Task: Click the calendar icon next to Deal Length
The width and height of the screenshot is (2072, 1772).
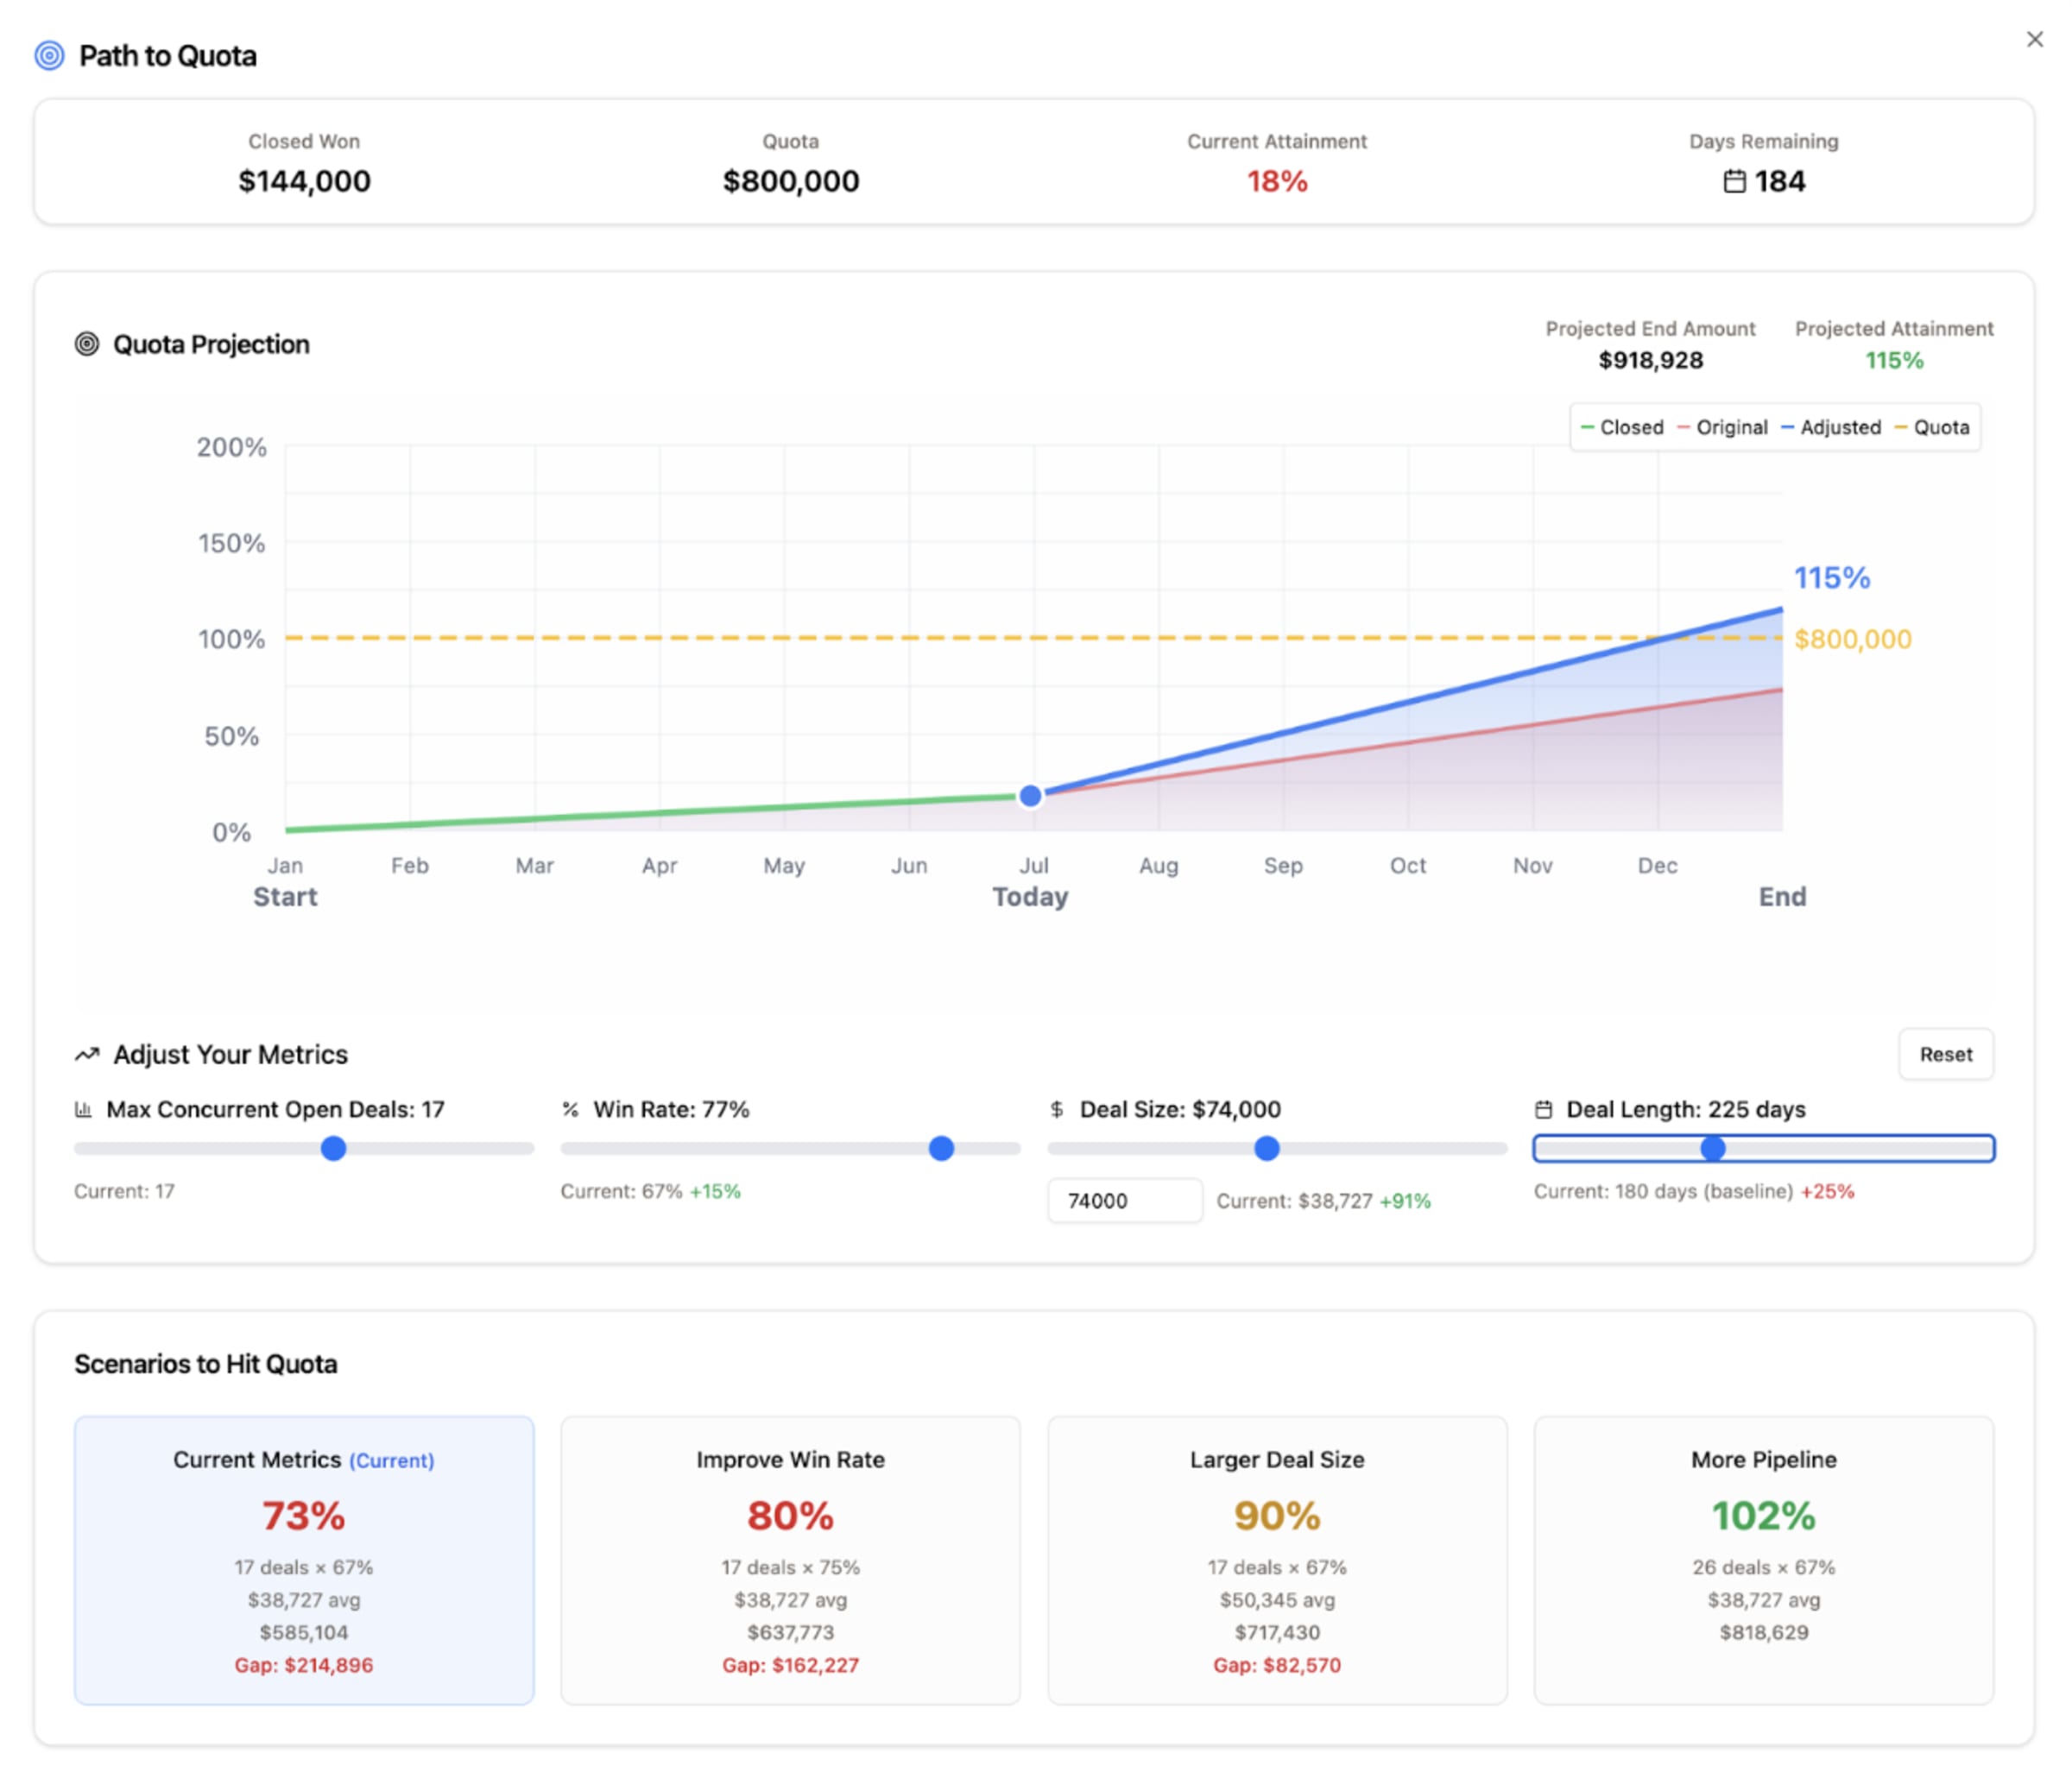Action: tap(1543, 1109)
